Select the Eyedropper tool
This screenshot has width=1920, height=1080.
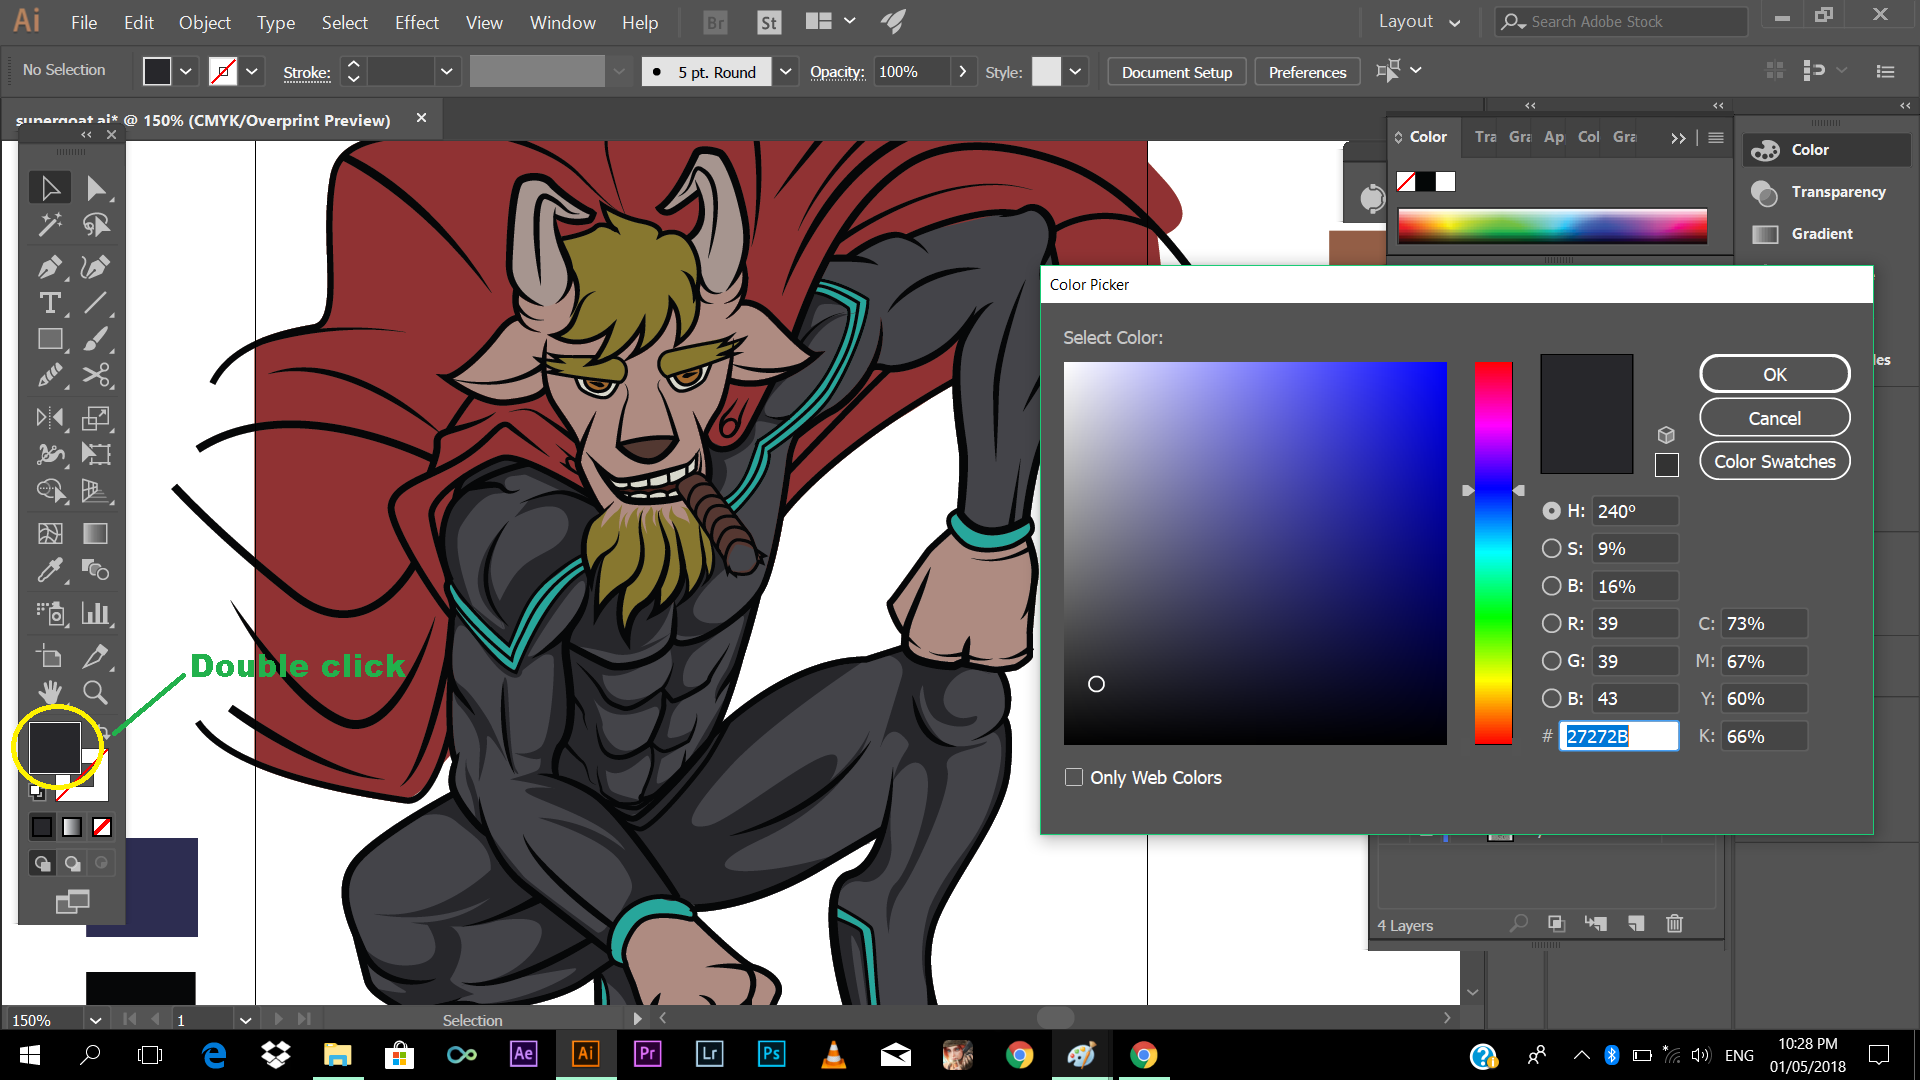[49, 570]
